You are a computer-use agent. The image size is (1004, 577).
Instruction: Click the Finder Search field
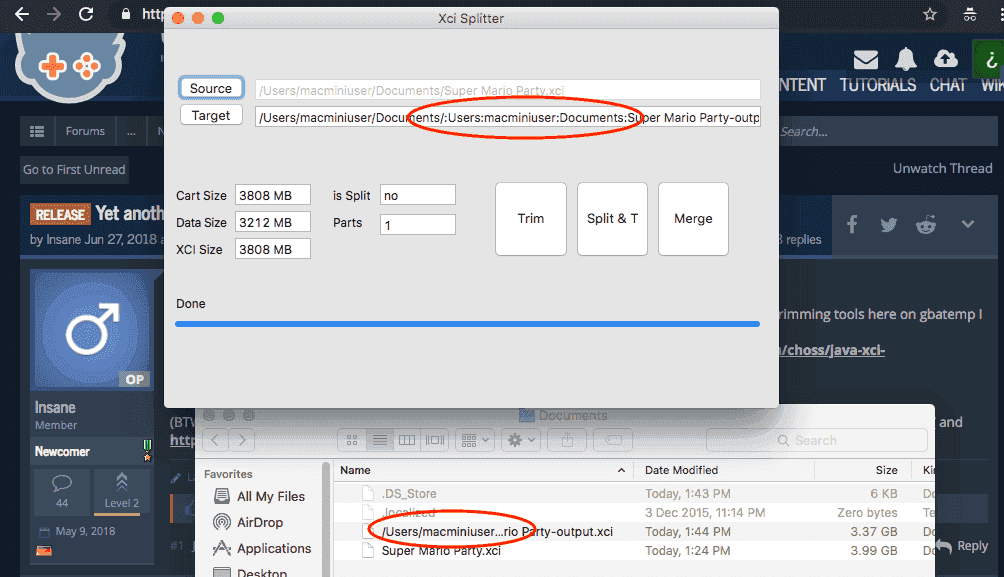817,441
